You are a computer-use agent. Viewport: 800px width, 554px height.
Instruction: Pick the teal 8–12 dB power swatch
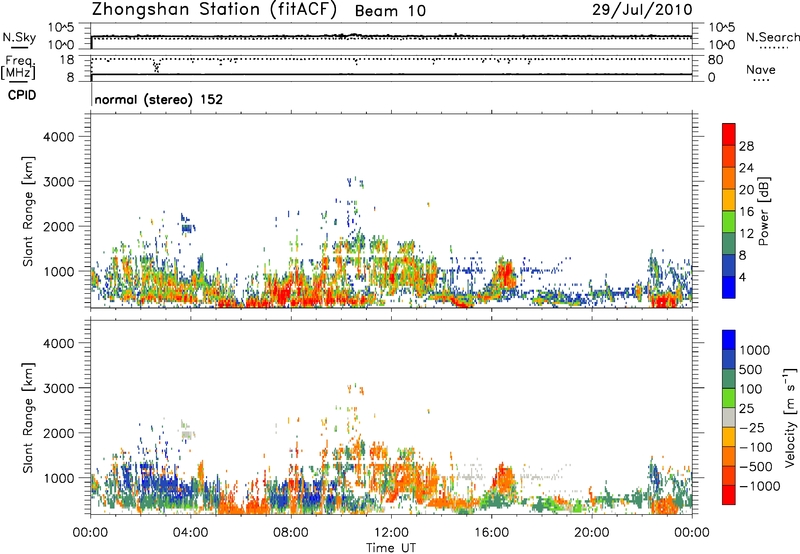(x=729, y=243)
